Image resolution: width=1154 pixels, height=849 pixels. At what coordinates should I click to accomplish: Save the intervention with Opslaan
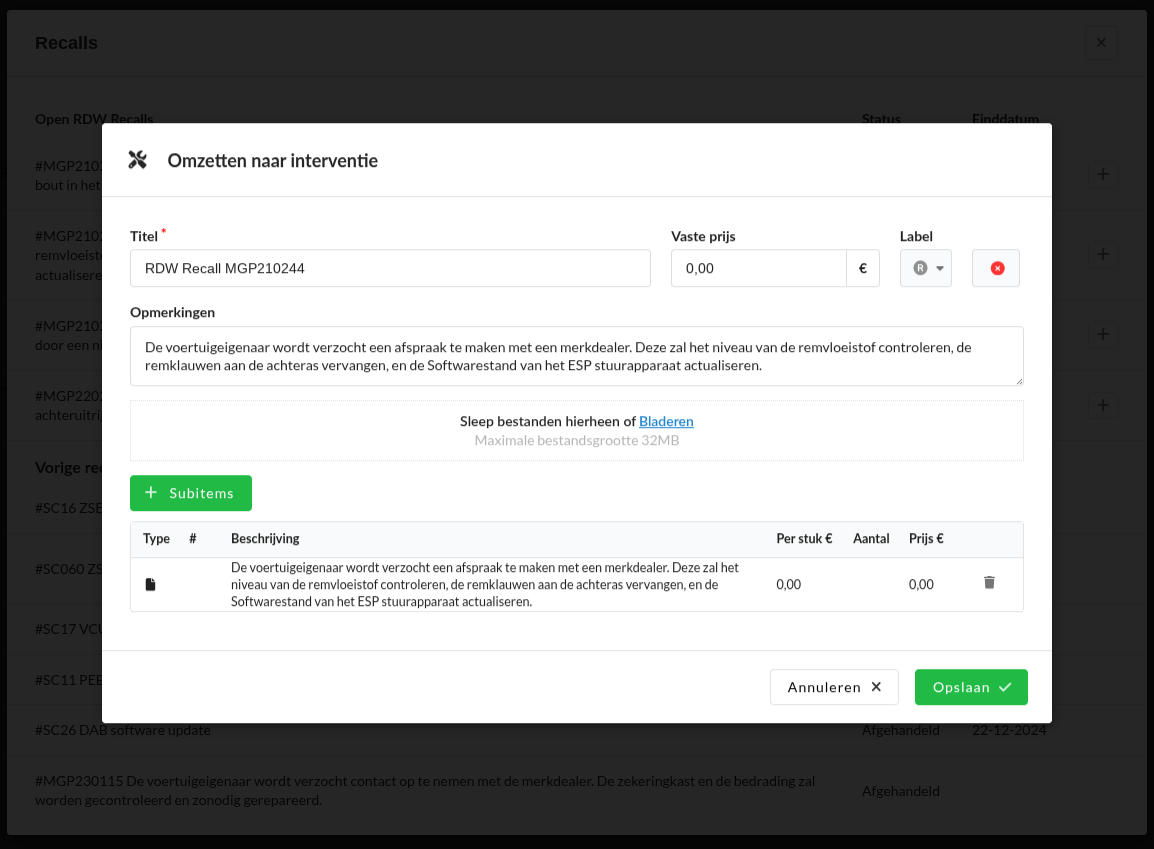[971, 687]
